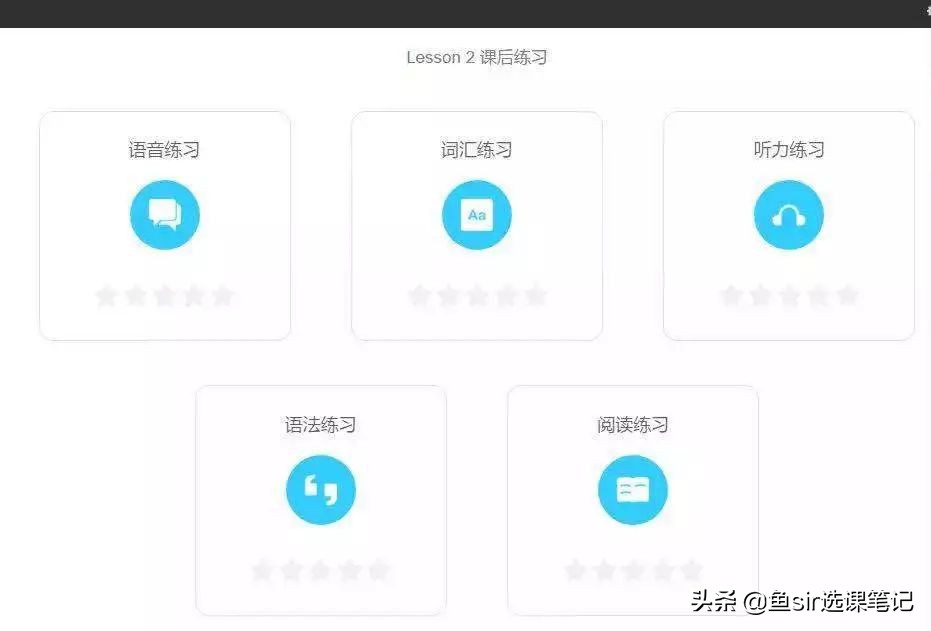
Task: Select the fifth star under 词汇练习
Action: click(x=537, y=295)
